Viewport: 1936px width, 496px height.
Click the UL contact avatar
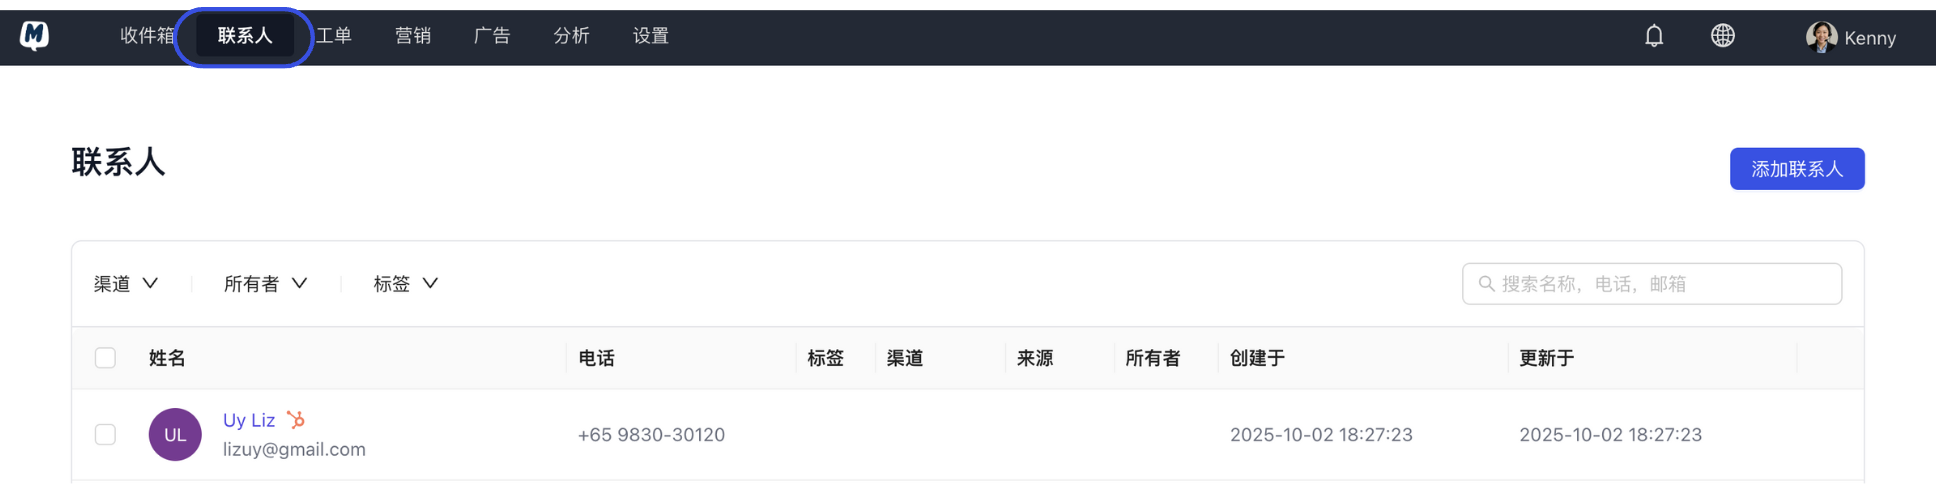(175, 435)
